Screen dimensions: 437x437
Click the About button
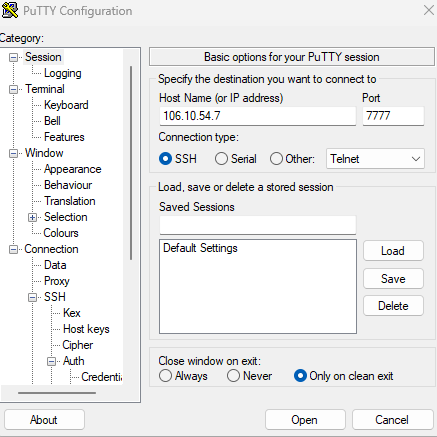coord(44,420)
